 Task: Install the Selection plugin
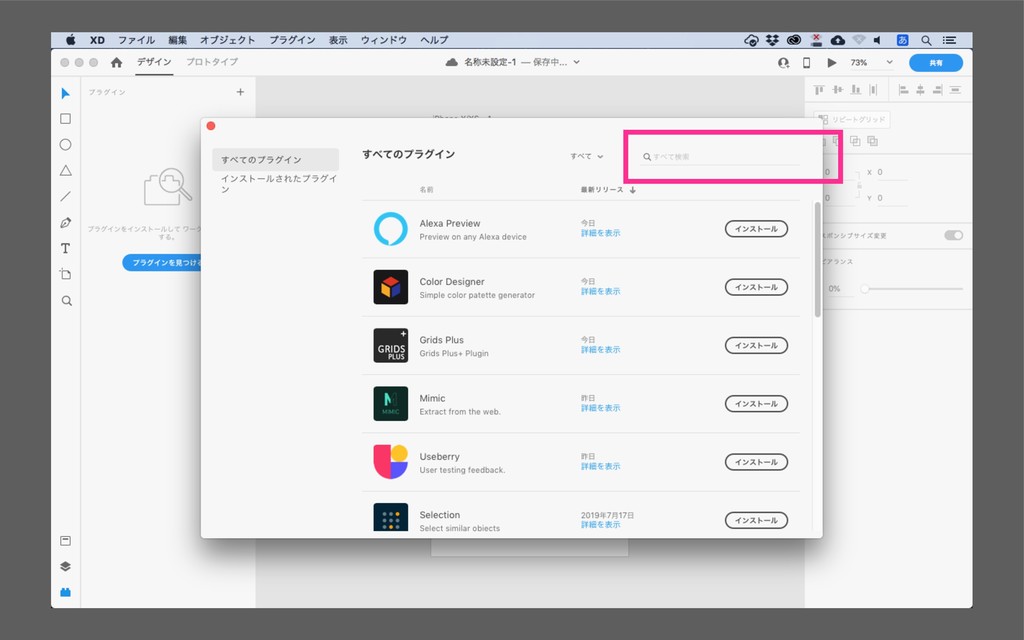pos(756,520)
